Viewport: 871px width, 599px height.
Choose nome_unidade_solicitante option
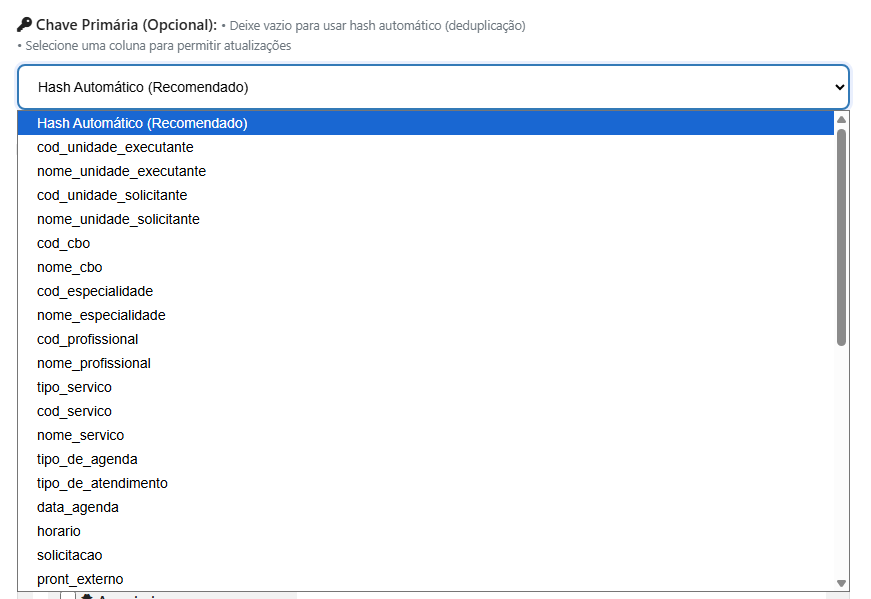tap(118, 219)
